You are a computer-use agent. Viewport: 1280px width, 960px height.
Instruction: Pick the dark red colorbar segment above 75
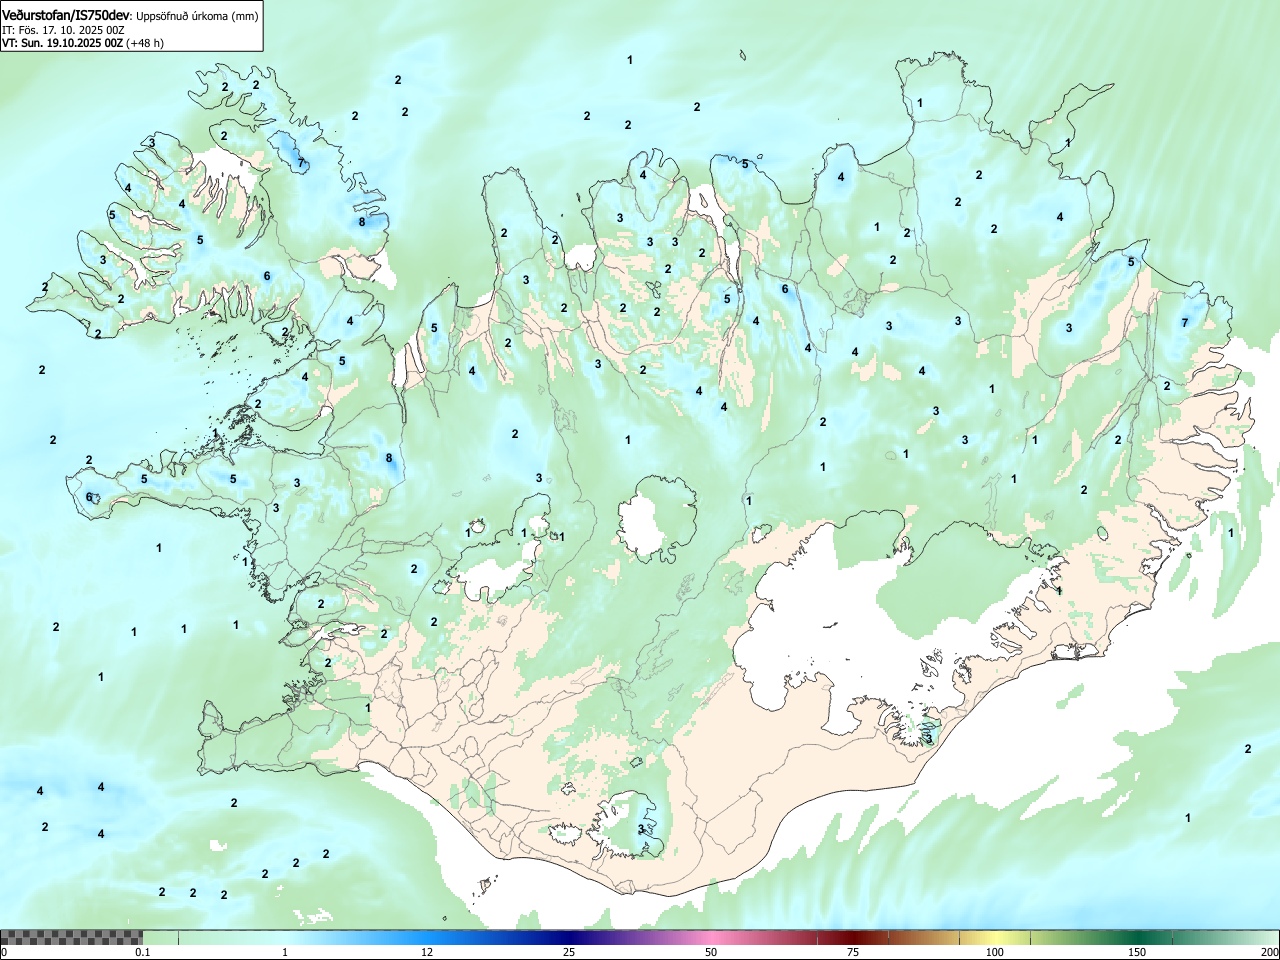tap(853, 937)
